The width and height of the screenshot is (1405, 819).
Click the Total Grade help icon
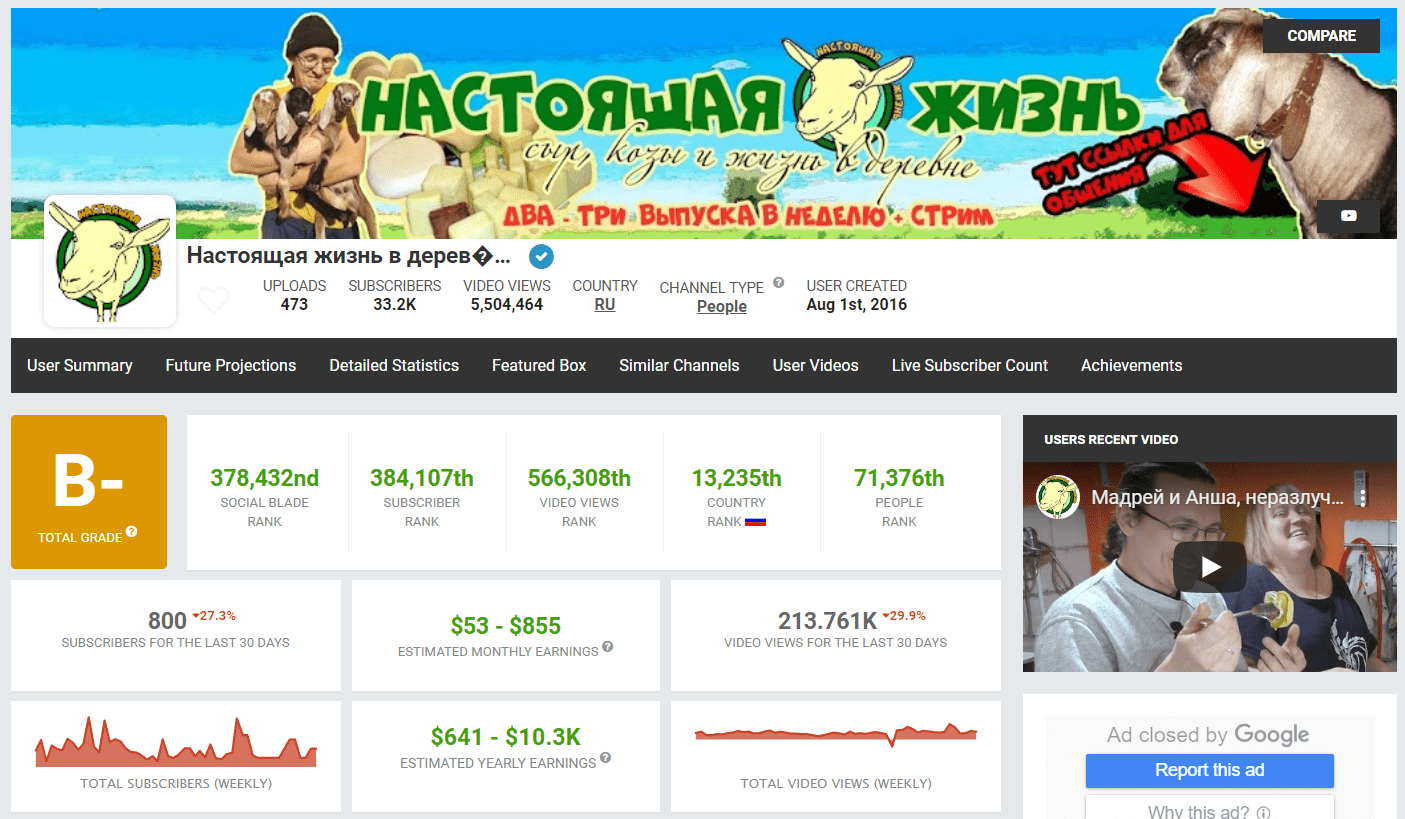132,532
